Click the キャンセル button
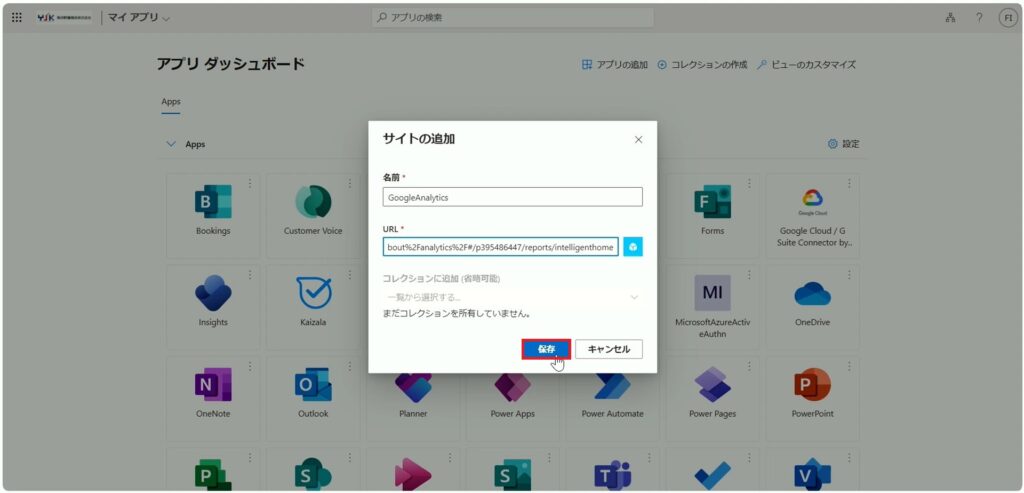Screen dimensions: 1024x493 point(609,349)
